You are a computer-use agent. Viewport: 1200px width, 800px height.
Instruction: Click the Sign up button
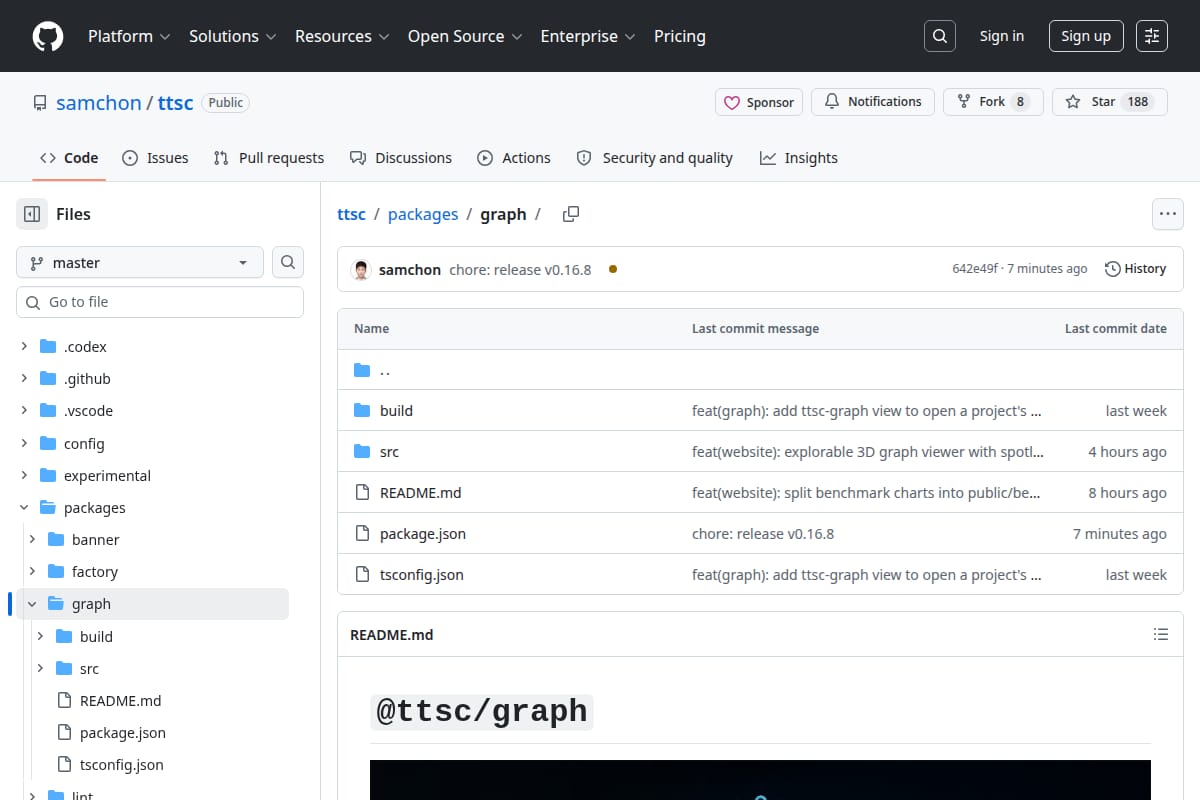(1086, 36)
